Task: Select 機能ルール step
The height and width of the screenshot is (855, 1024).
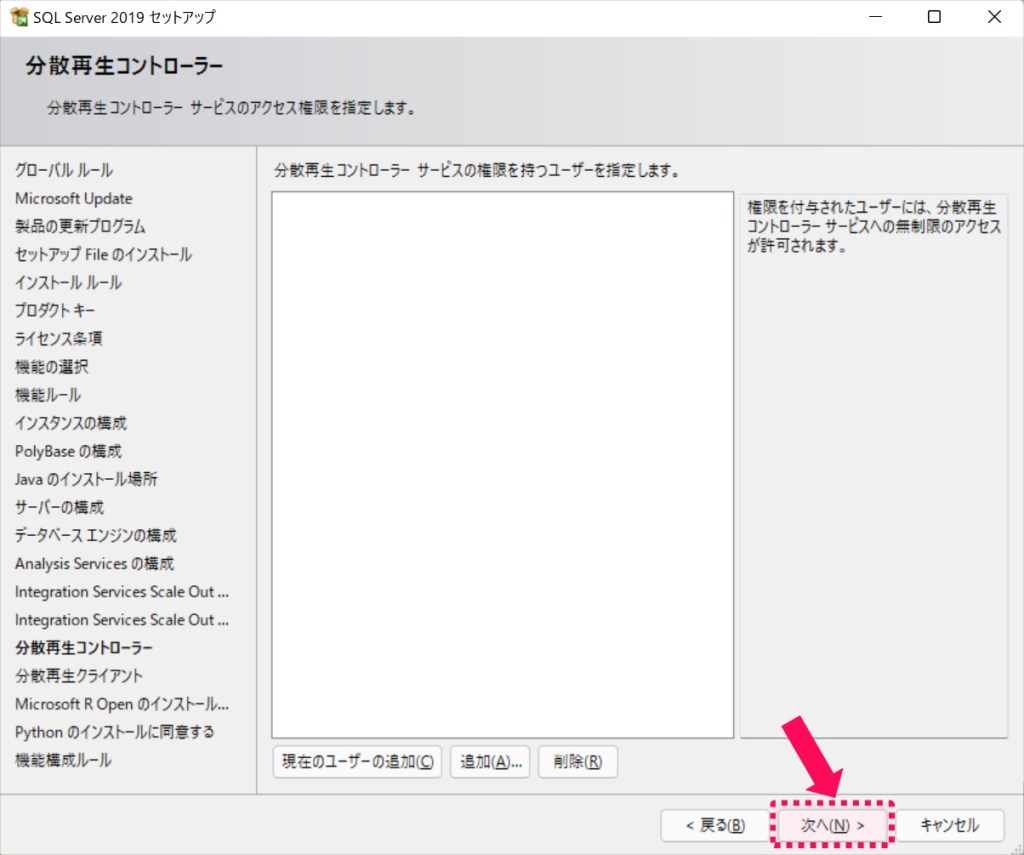Action: [48, 395]
